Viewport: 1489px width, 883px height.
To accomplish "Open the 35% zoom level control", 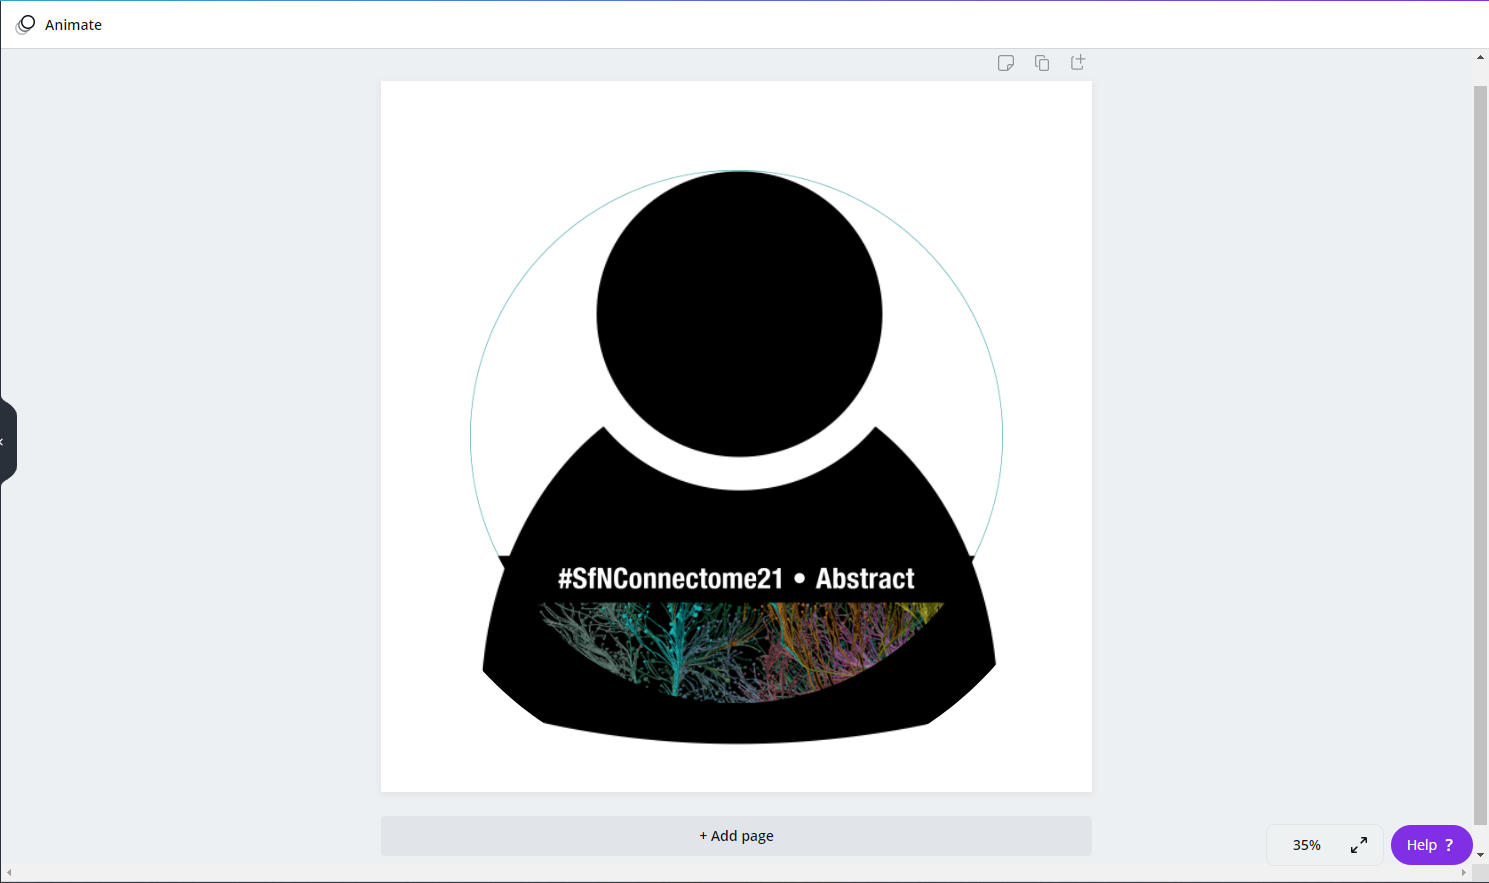I will click(x=1306, y=845).
